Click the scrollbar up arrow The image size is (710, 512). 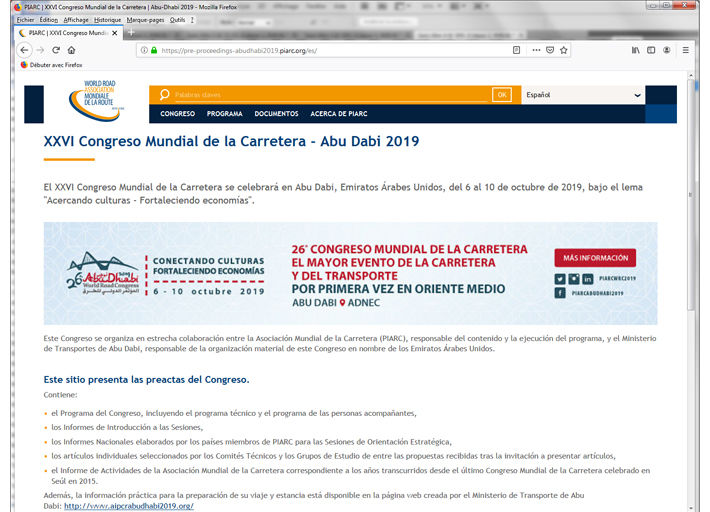click(691, 75)
